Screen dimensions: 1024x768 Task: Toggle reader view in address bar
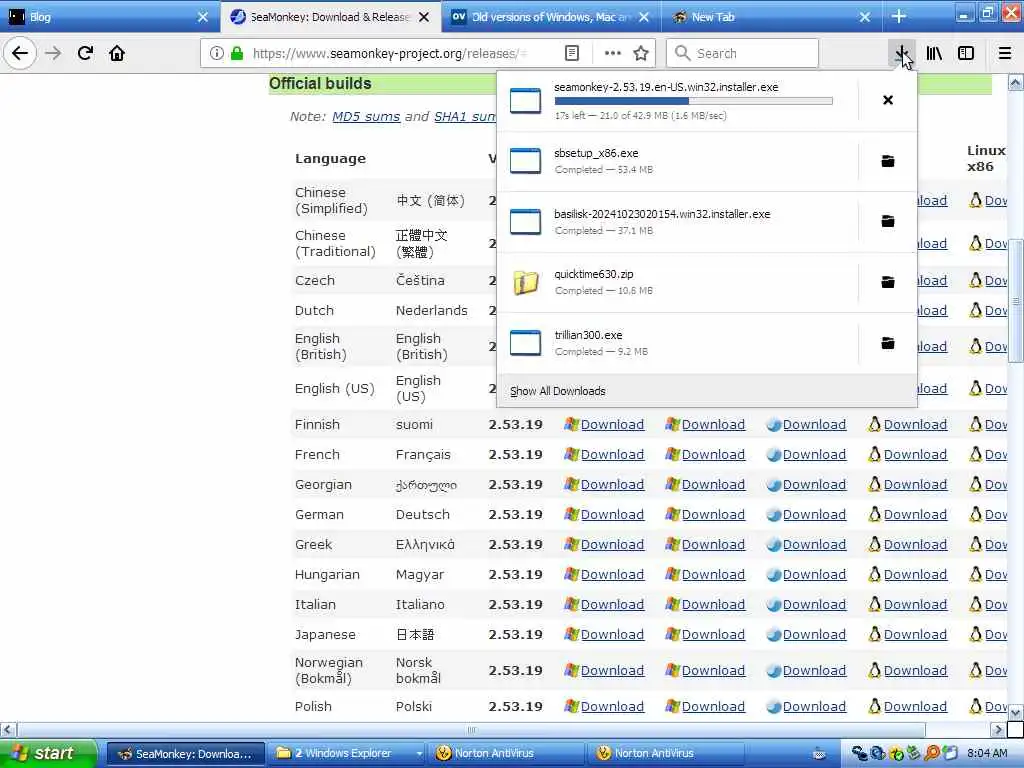tap(571, 53)
